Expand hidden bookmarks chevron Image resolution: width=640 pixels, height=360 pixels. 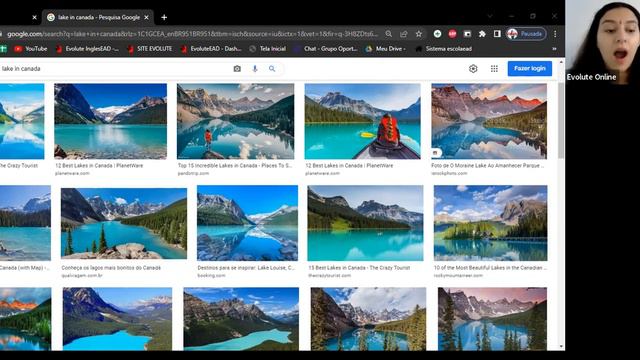click(x=554, y=49)
